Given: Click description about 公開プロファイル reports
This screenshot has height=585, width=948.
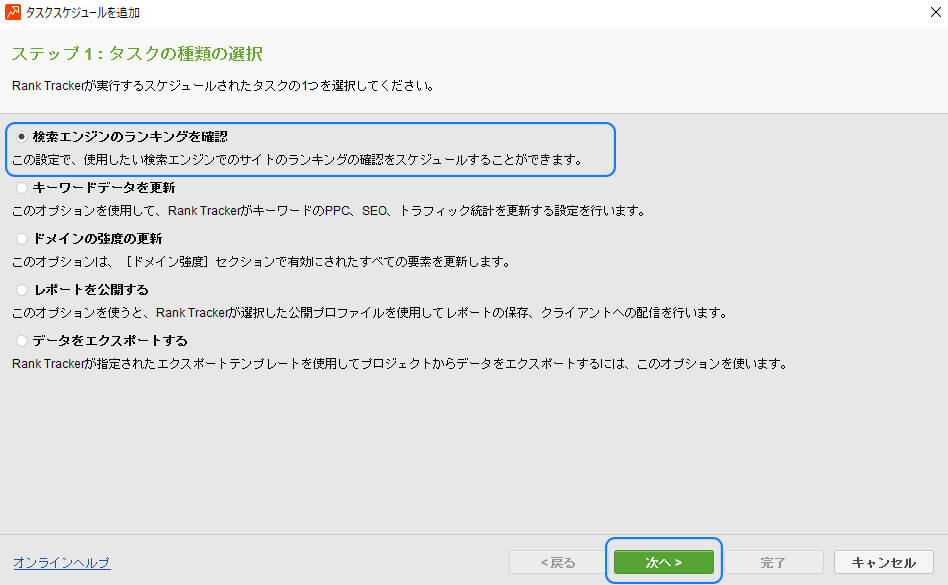Looking at the screenshot, I should tap(371, 312).
